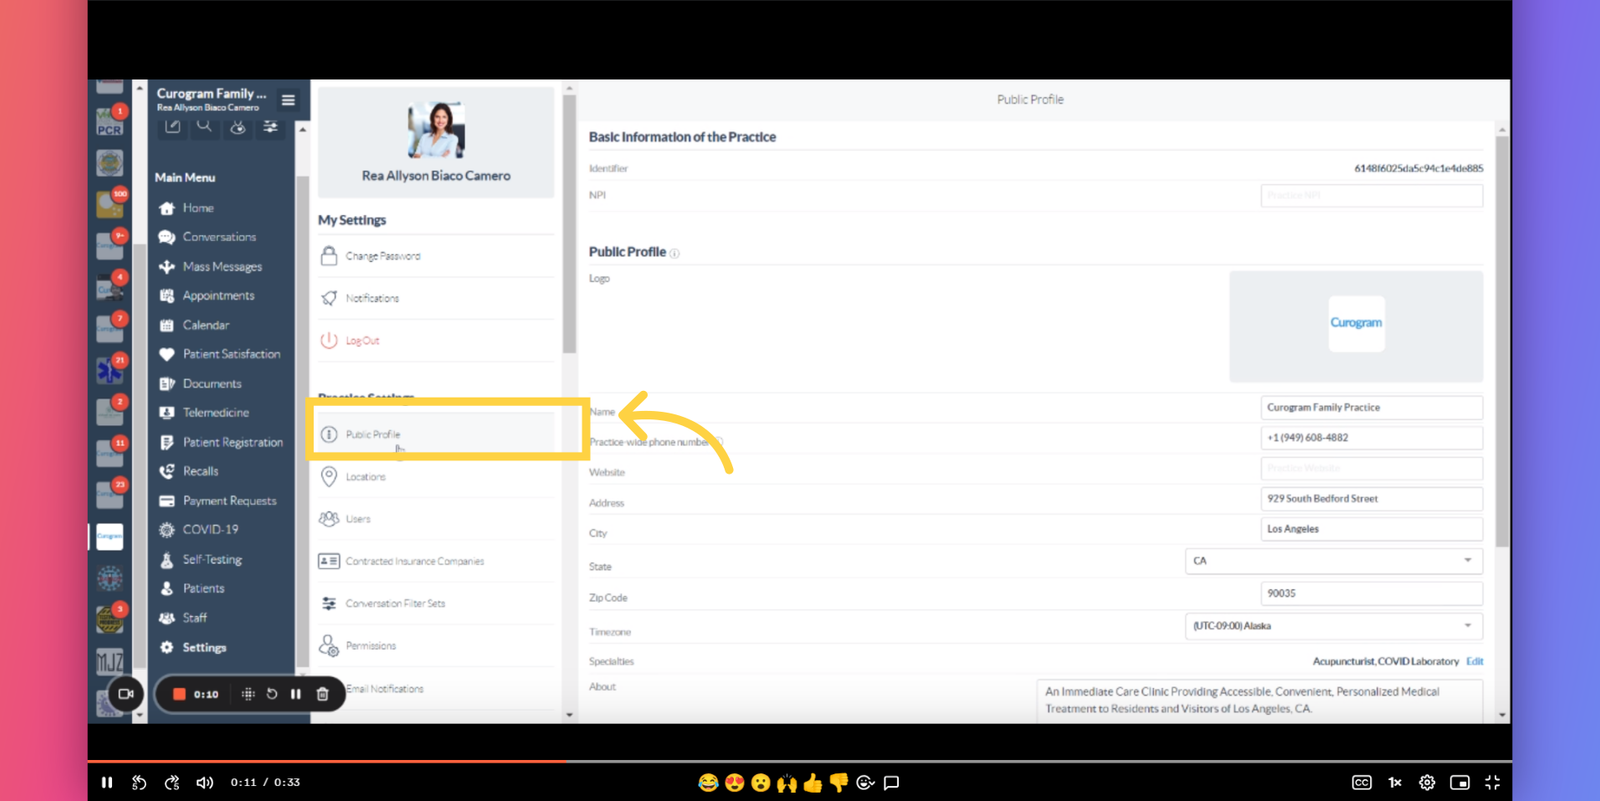Expand the State dropdown showing CA
The height and width of the screenshot is (801, 1600).
coord(1333,561)
